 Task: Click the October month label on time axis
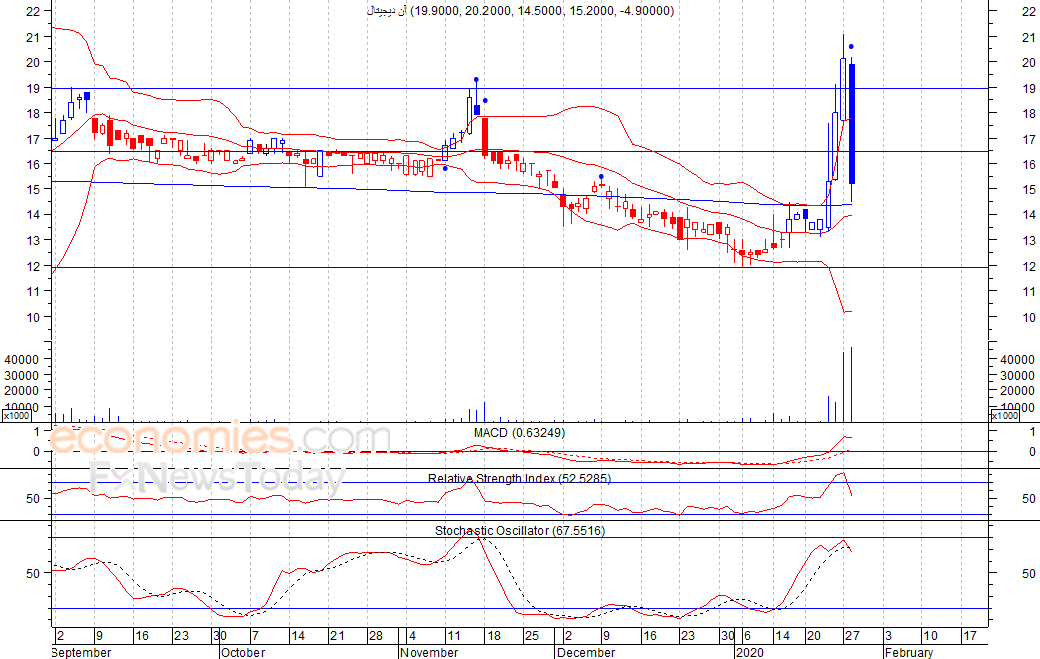pyautogui.click(x=243, y=652)
